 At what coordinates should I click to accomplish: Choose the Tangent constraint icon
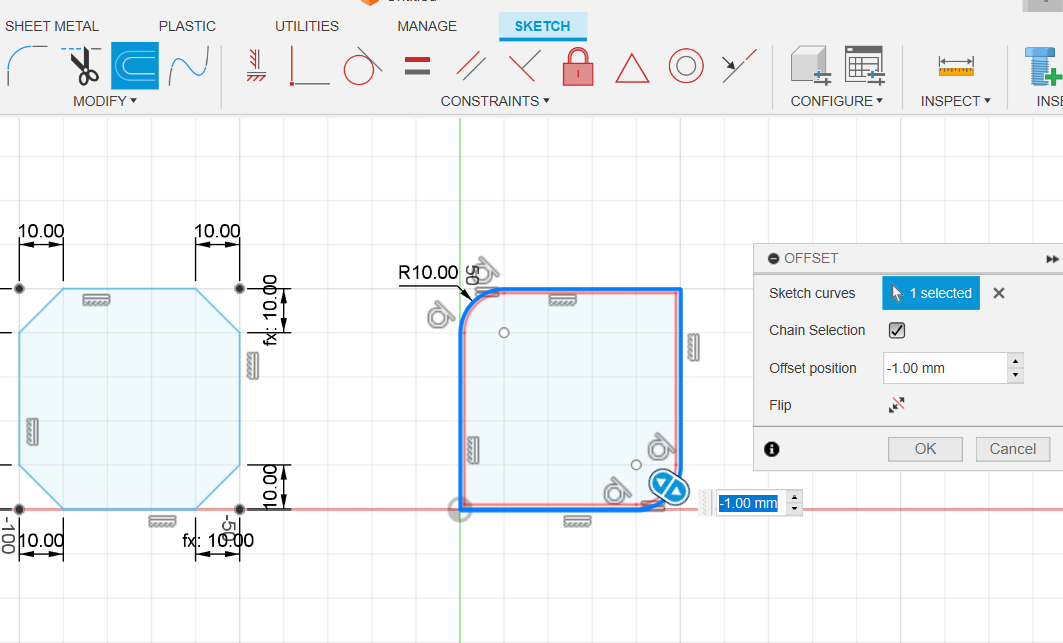tap(362, 66)
